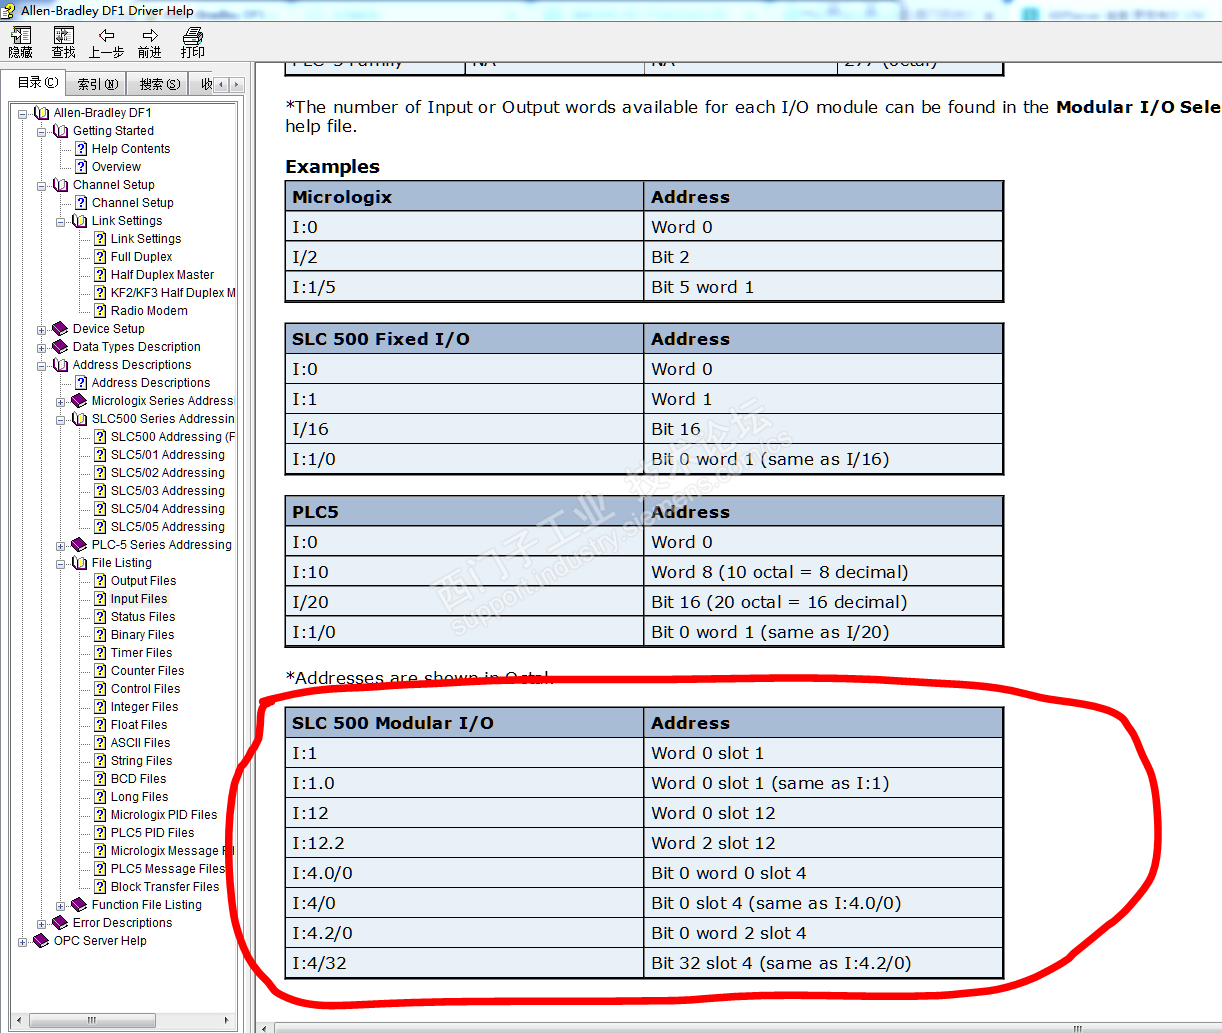
Task: Expand the PLC-5 Series Addressing node
Action: [x=61, y=545]
